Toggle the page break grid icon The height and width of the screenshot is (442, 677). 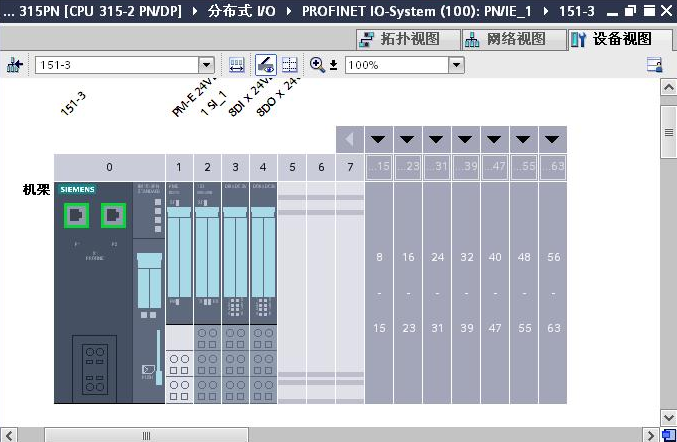pyautogui.click(x=290, y=65)
